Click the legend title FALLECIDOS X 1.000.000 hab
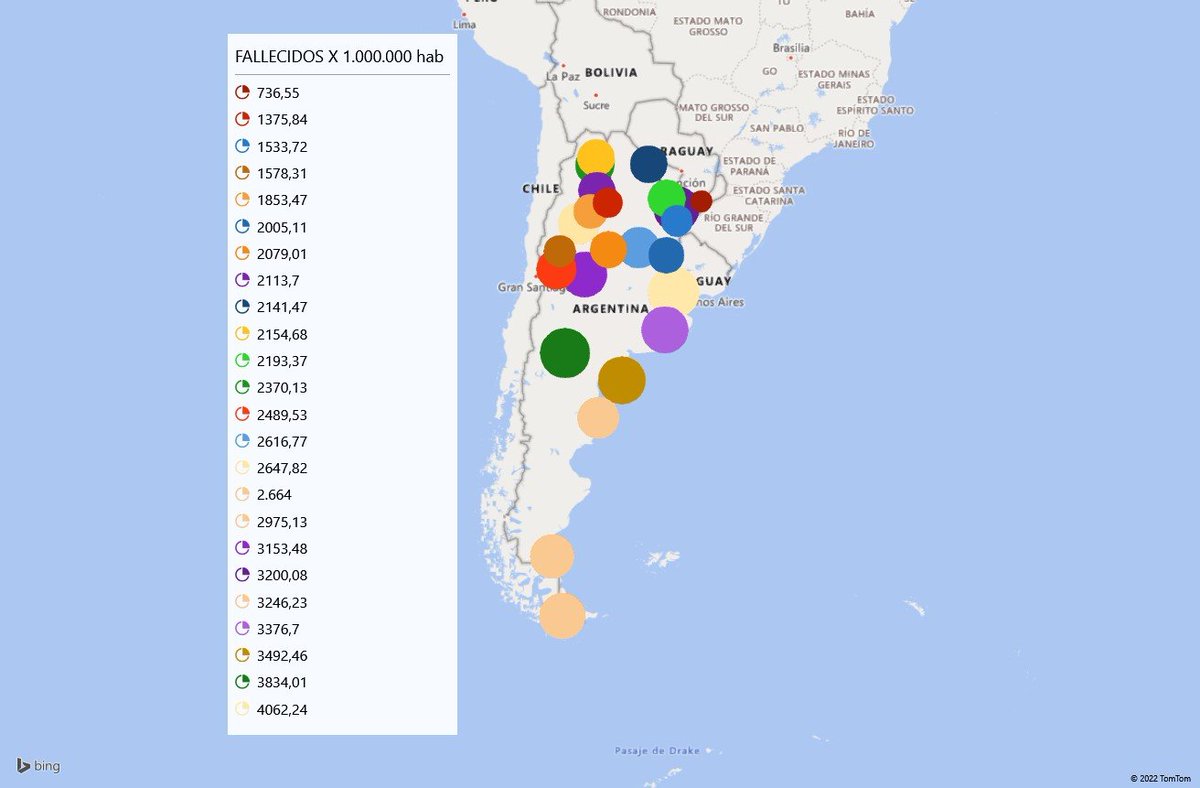The width and height of the screenshot is (1200, 788). (339, 57)
